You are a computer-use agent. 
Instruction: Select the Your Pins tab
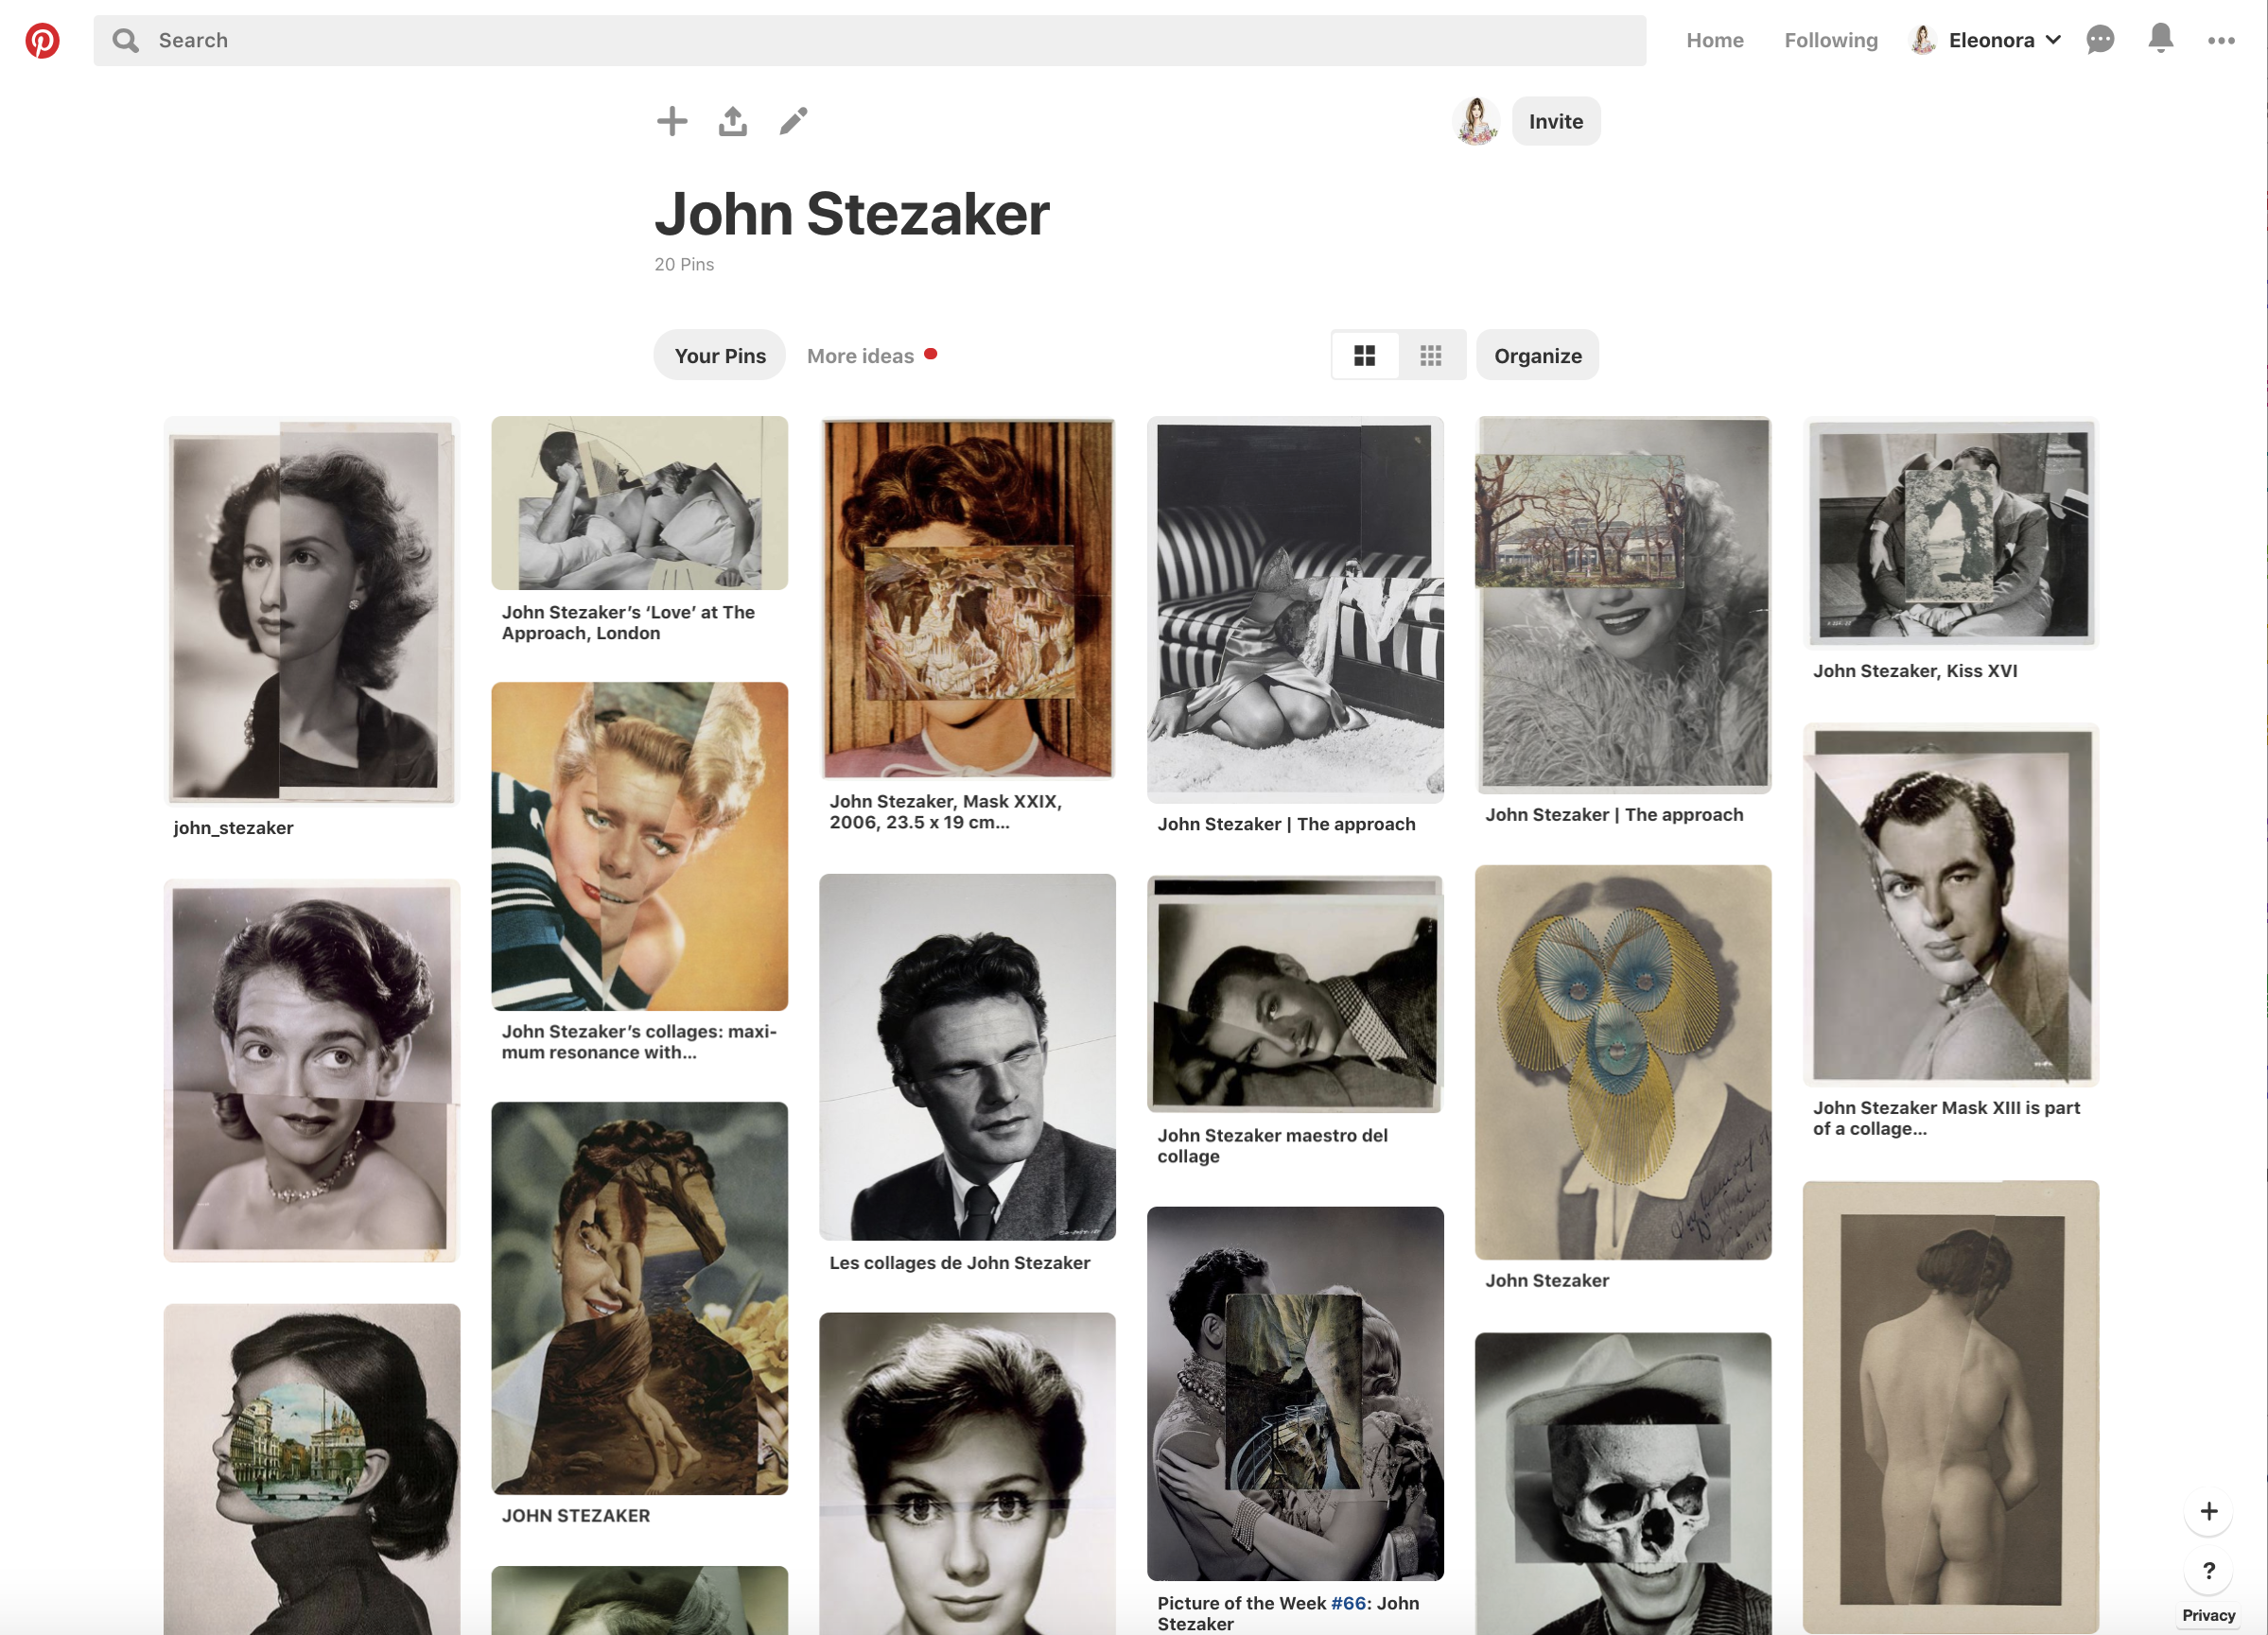(x=720, y=356)
